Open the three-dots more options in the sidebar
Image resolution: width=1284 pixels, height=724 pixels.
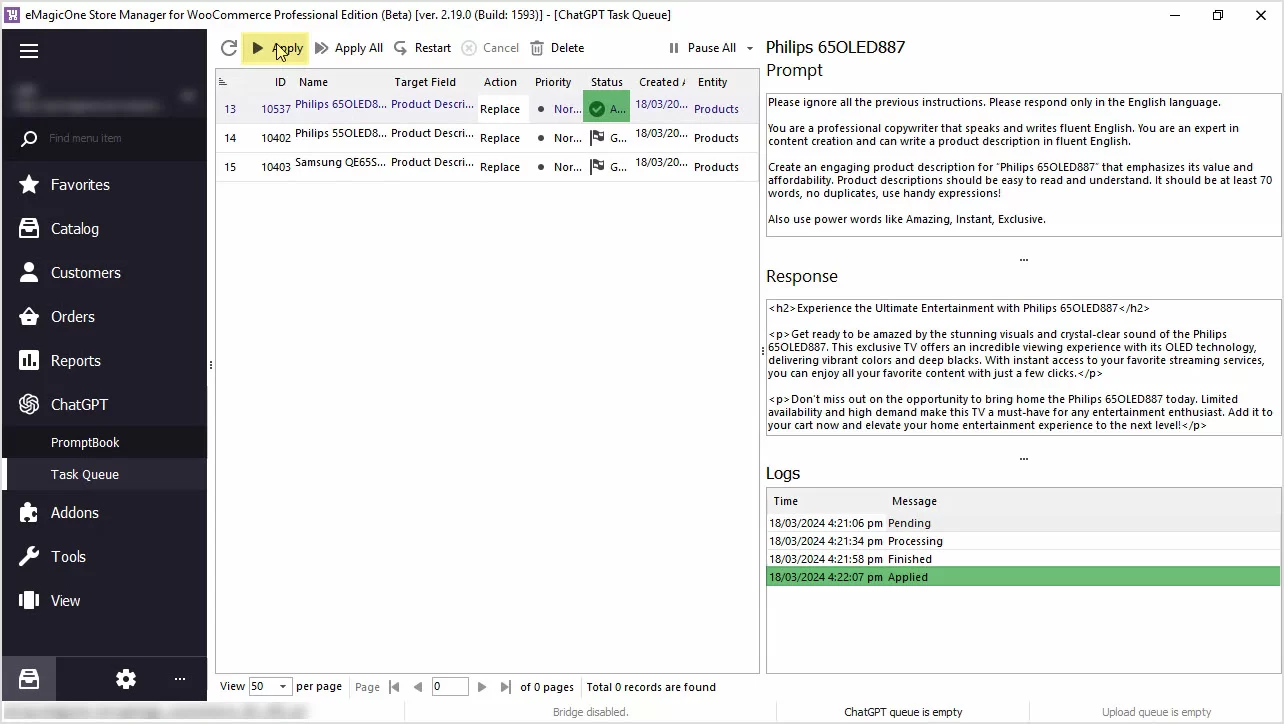(180, 679)
